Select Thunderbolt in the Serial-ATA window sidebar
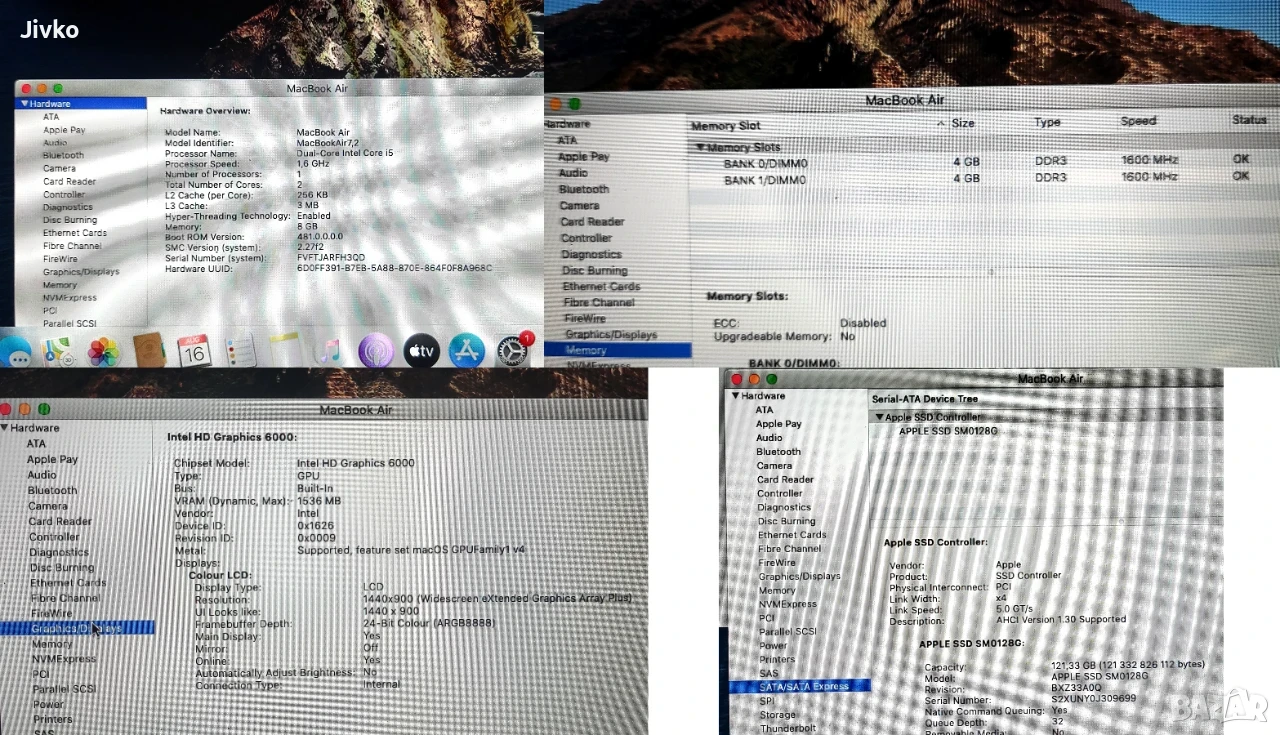 point(788,728)
